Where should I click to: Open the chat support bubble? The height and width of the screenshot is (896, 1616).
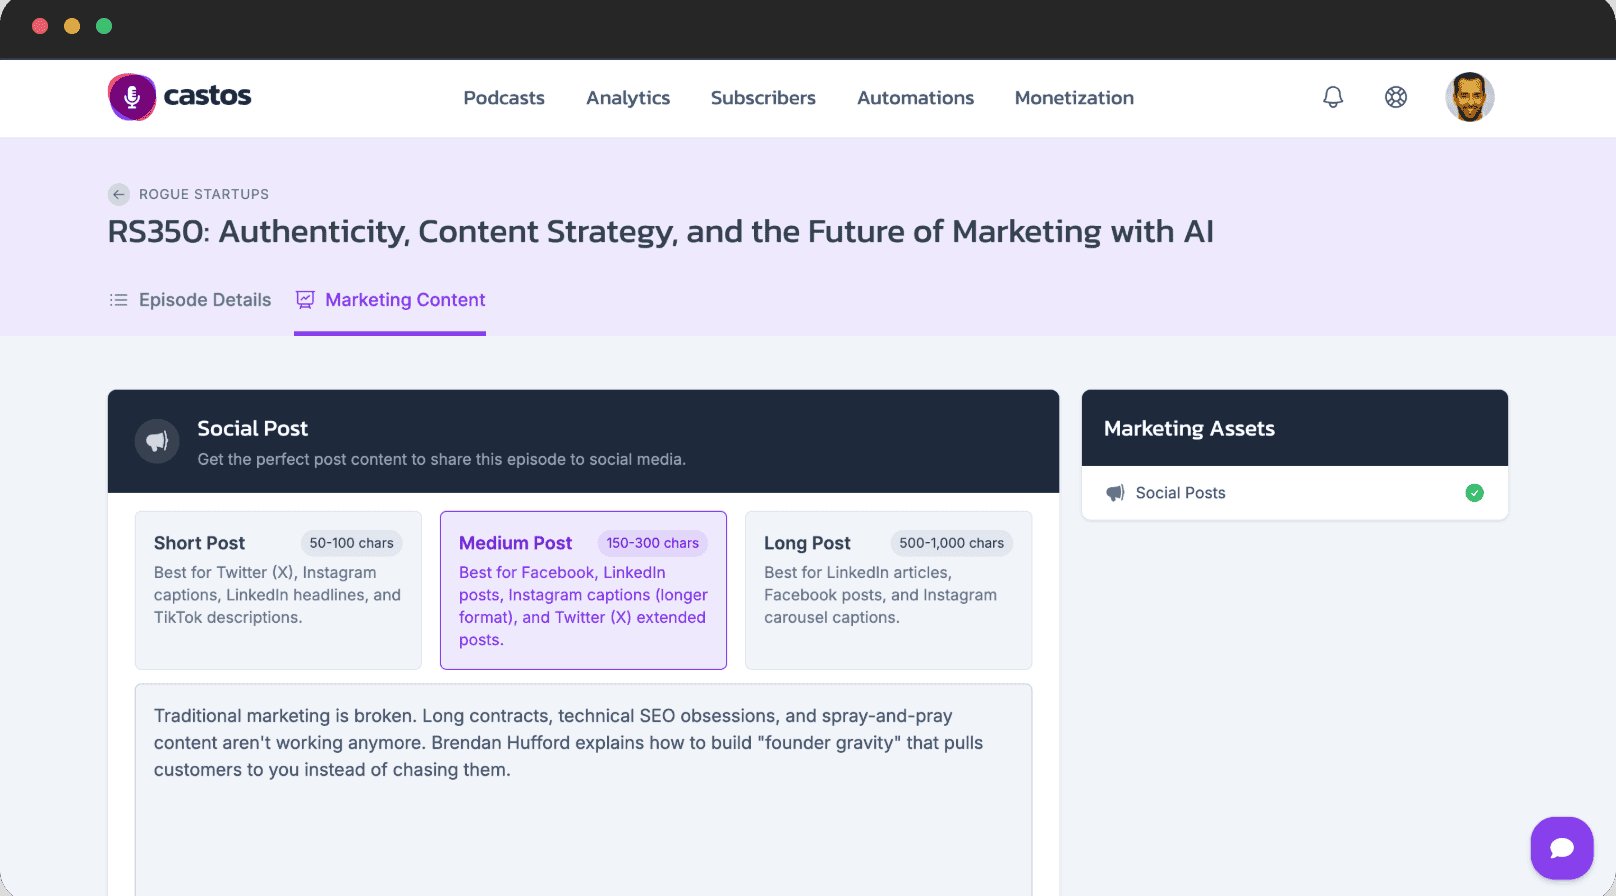(1562, 848)
